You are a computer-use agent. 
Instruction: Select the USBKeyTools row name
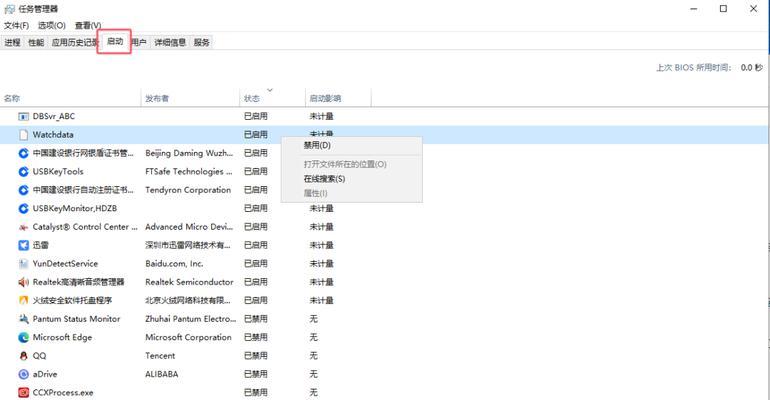58,172
